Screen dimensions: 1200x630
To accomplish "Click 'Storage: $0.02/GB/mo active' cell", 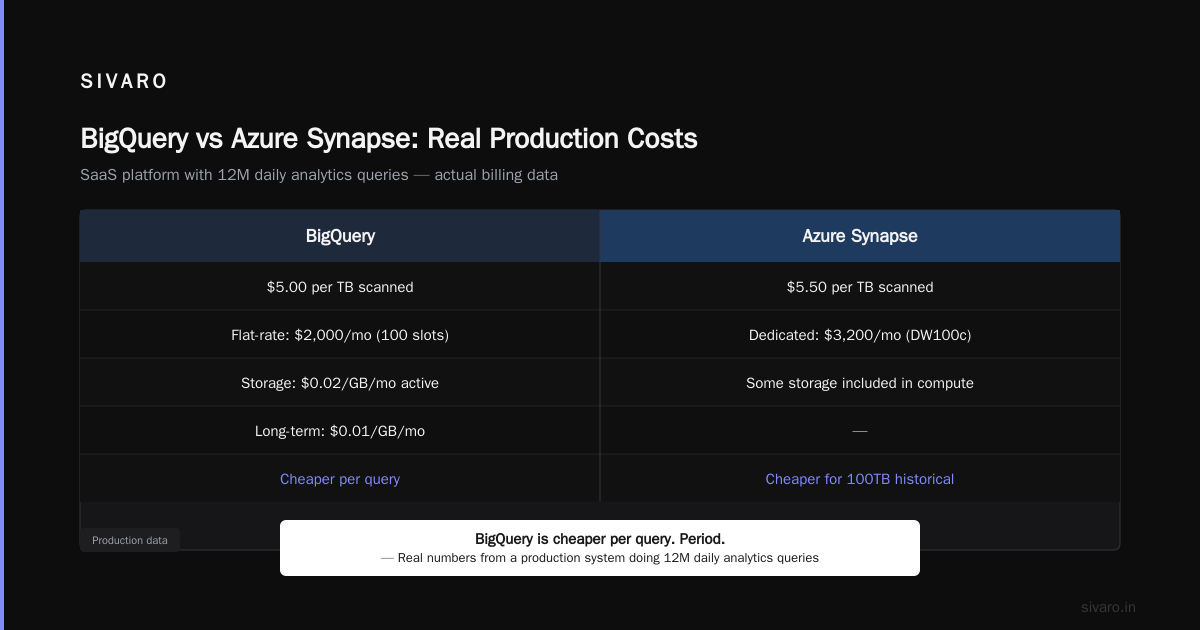I will tap(340, 383).
